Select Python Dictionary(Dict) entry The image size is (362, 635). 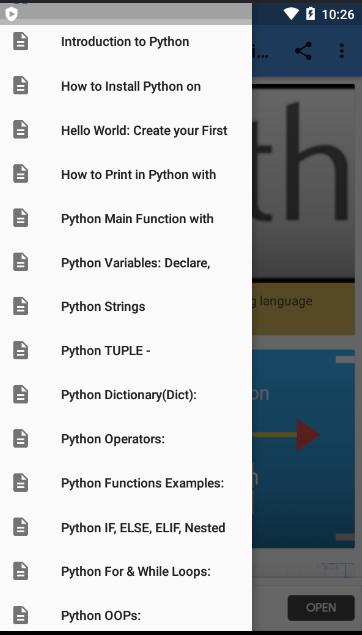tap(126, 395)
